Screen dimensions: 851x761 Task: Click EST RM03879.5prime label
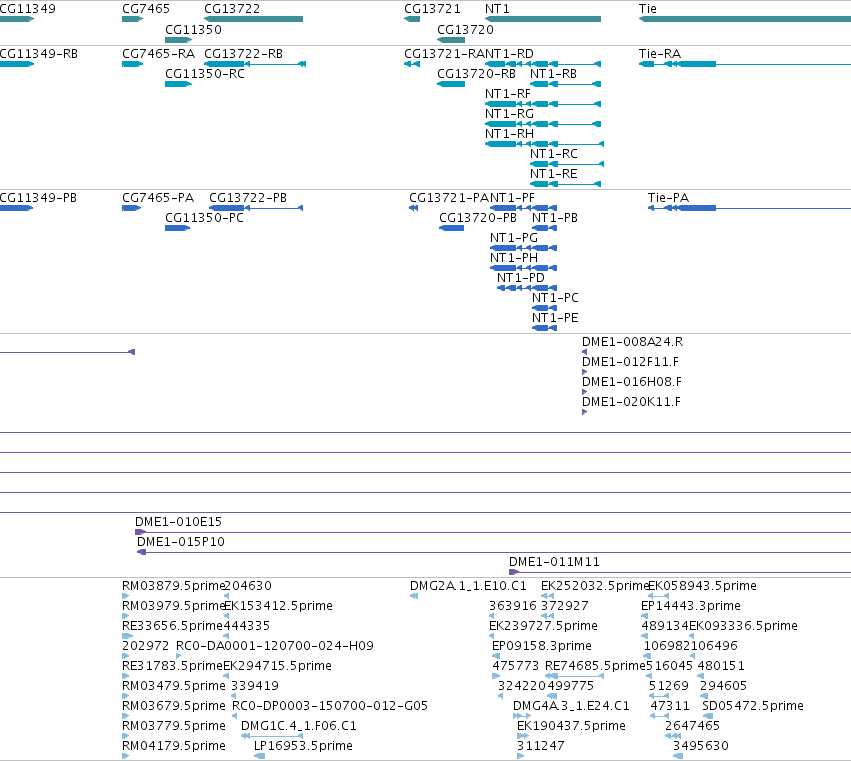point(174,586)
